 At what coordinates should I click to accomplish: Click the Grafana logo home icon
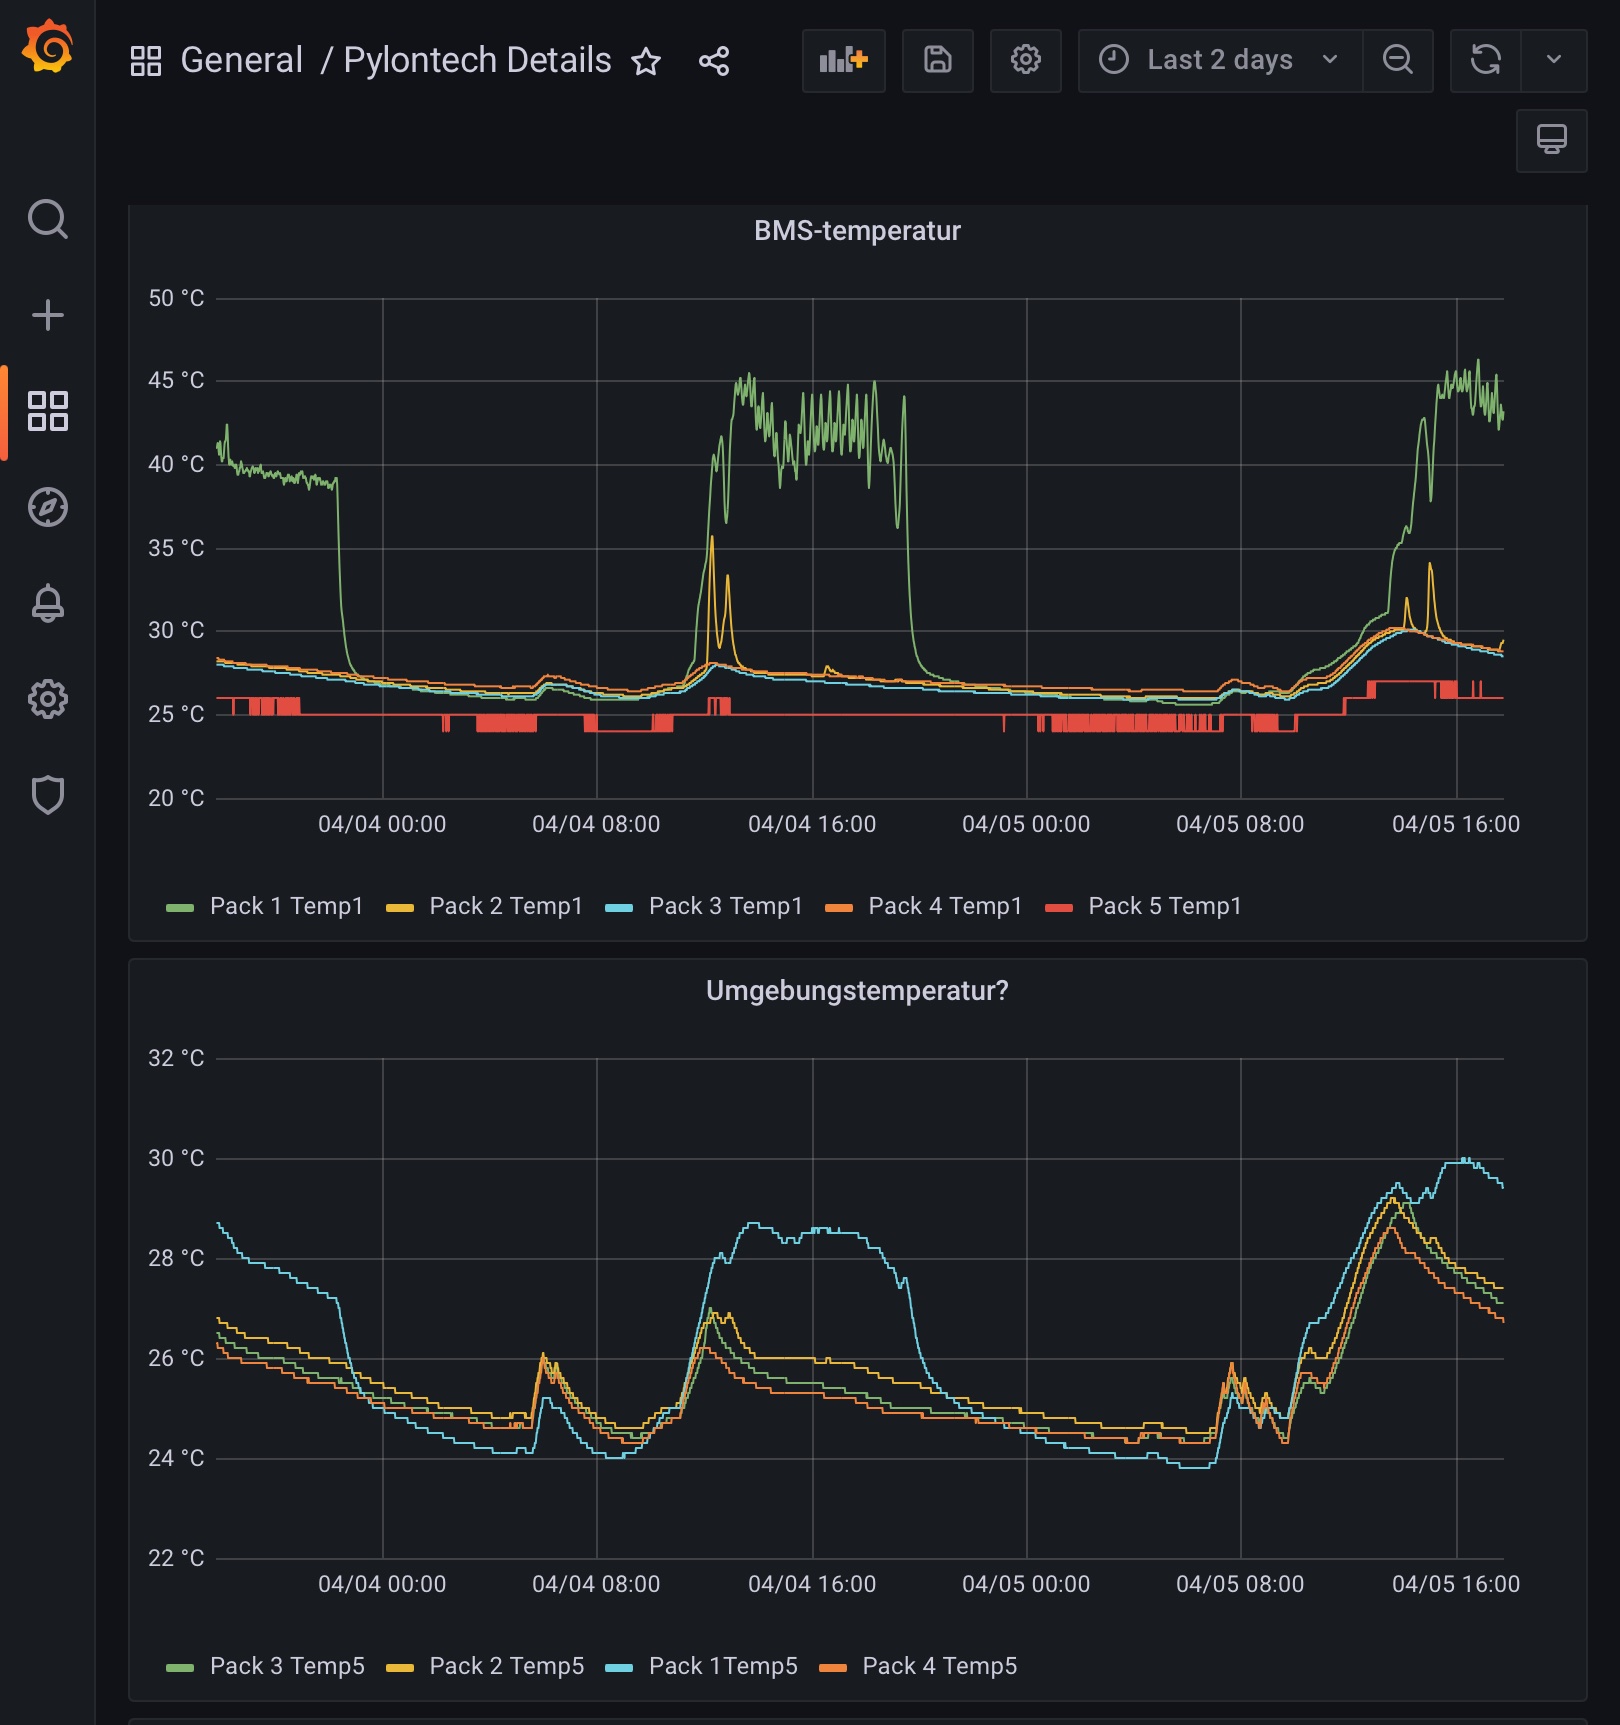47,47
